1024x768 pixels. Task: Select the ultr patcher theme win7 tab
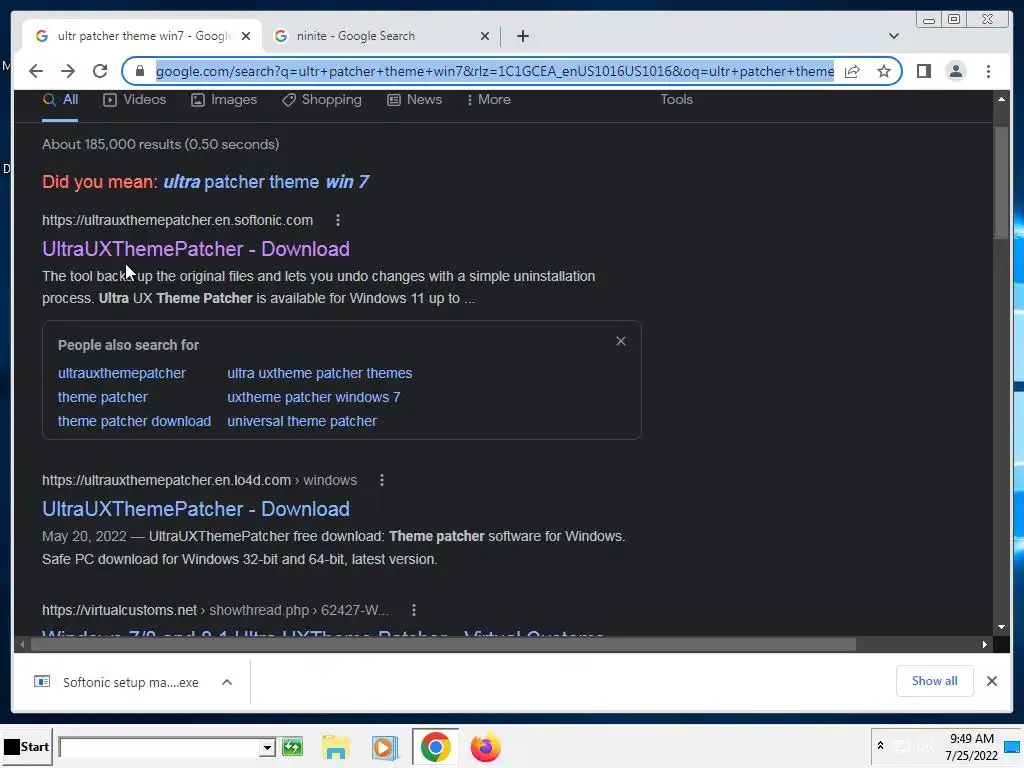pos(142,36)
